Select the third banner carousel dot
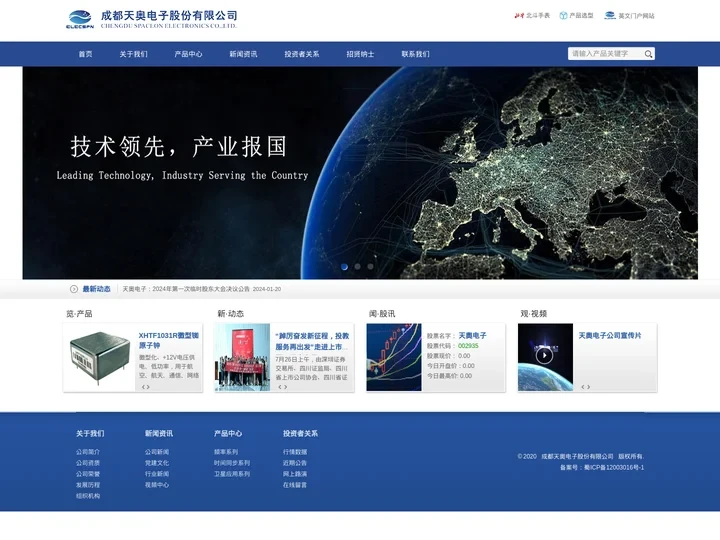Screen dimensions: 720x540 pos(370,266)
